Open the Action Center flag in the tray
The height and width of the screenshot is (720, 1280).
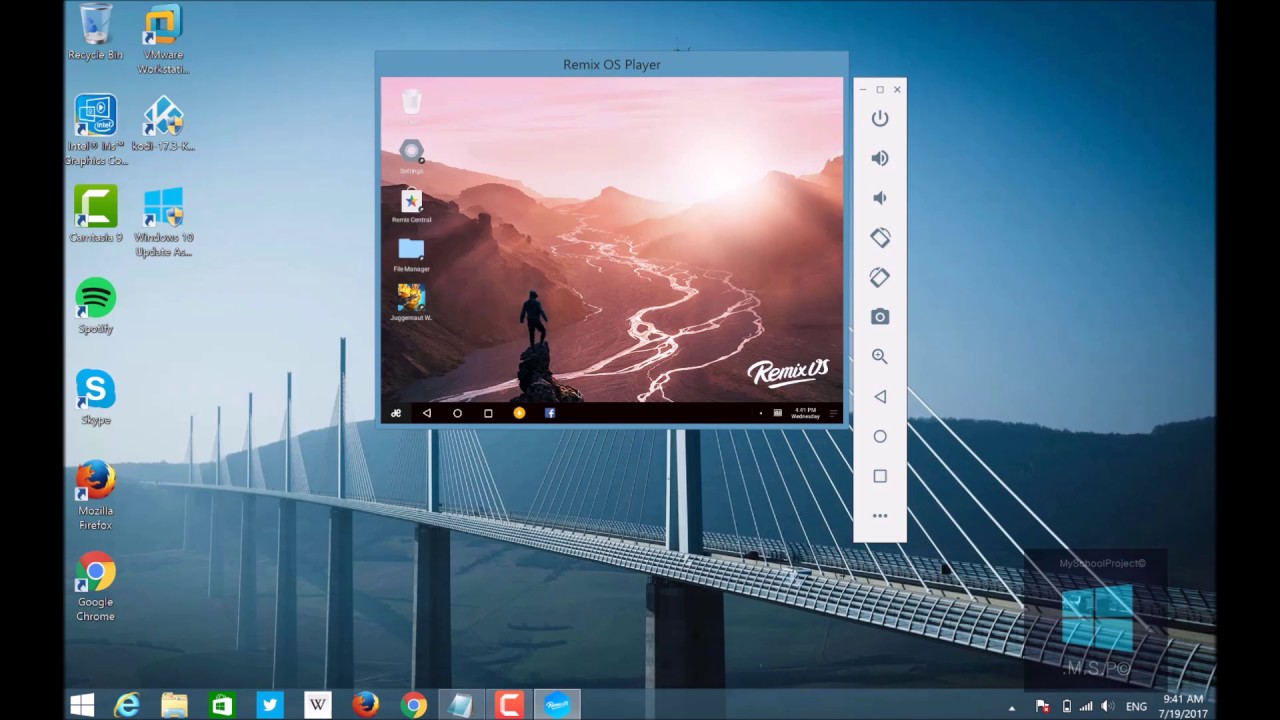click(x=1043, y=707)
